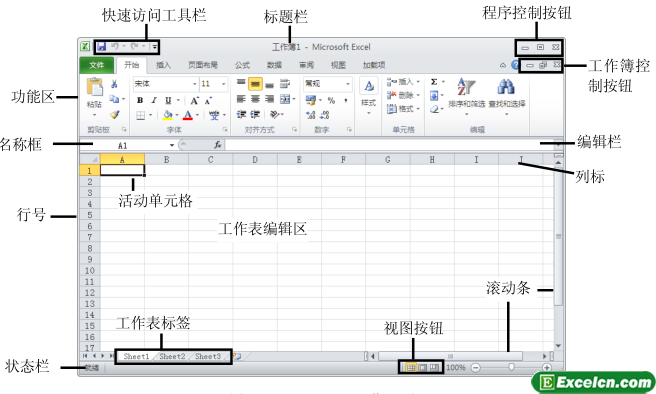
Task: Open the 常规 number format dropdown
Action: click(x=348, y=84)
